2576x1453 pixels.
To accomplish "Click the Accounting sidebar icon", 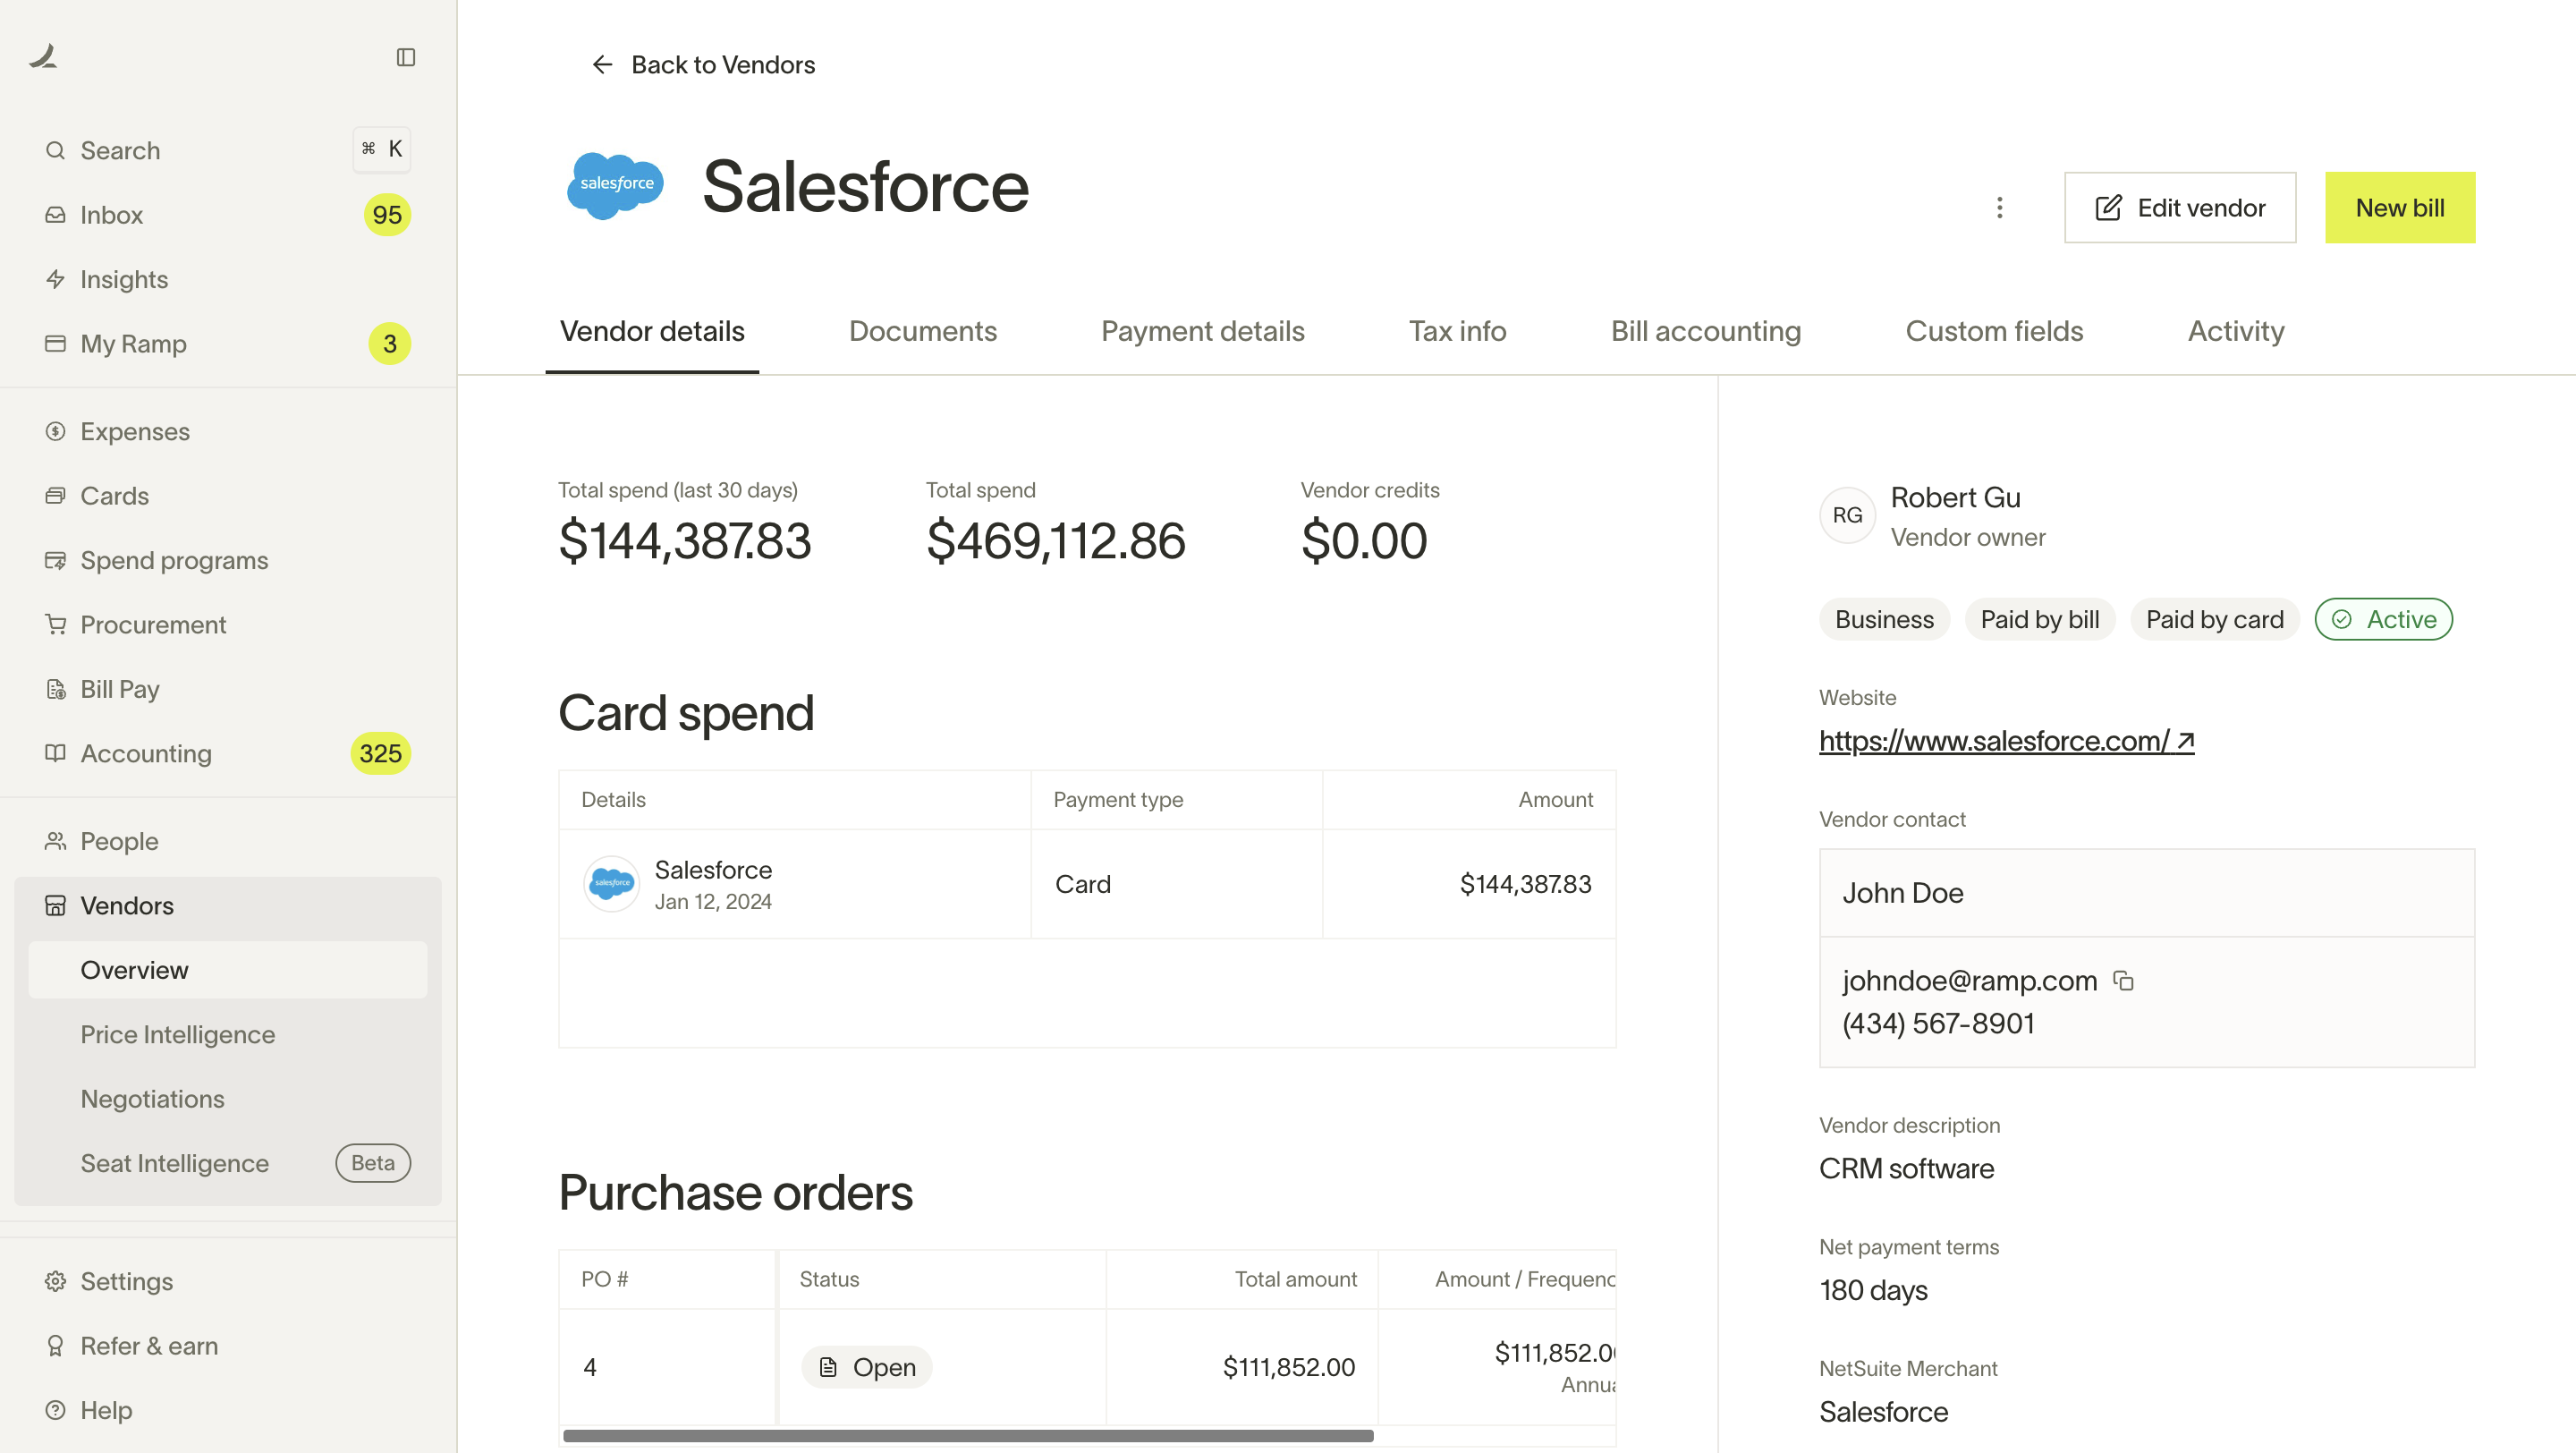I will pyautogui.click(x=56, y=753).
